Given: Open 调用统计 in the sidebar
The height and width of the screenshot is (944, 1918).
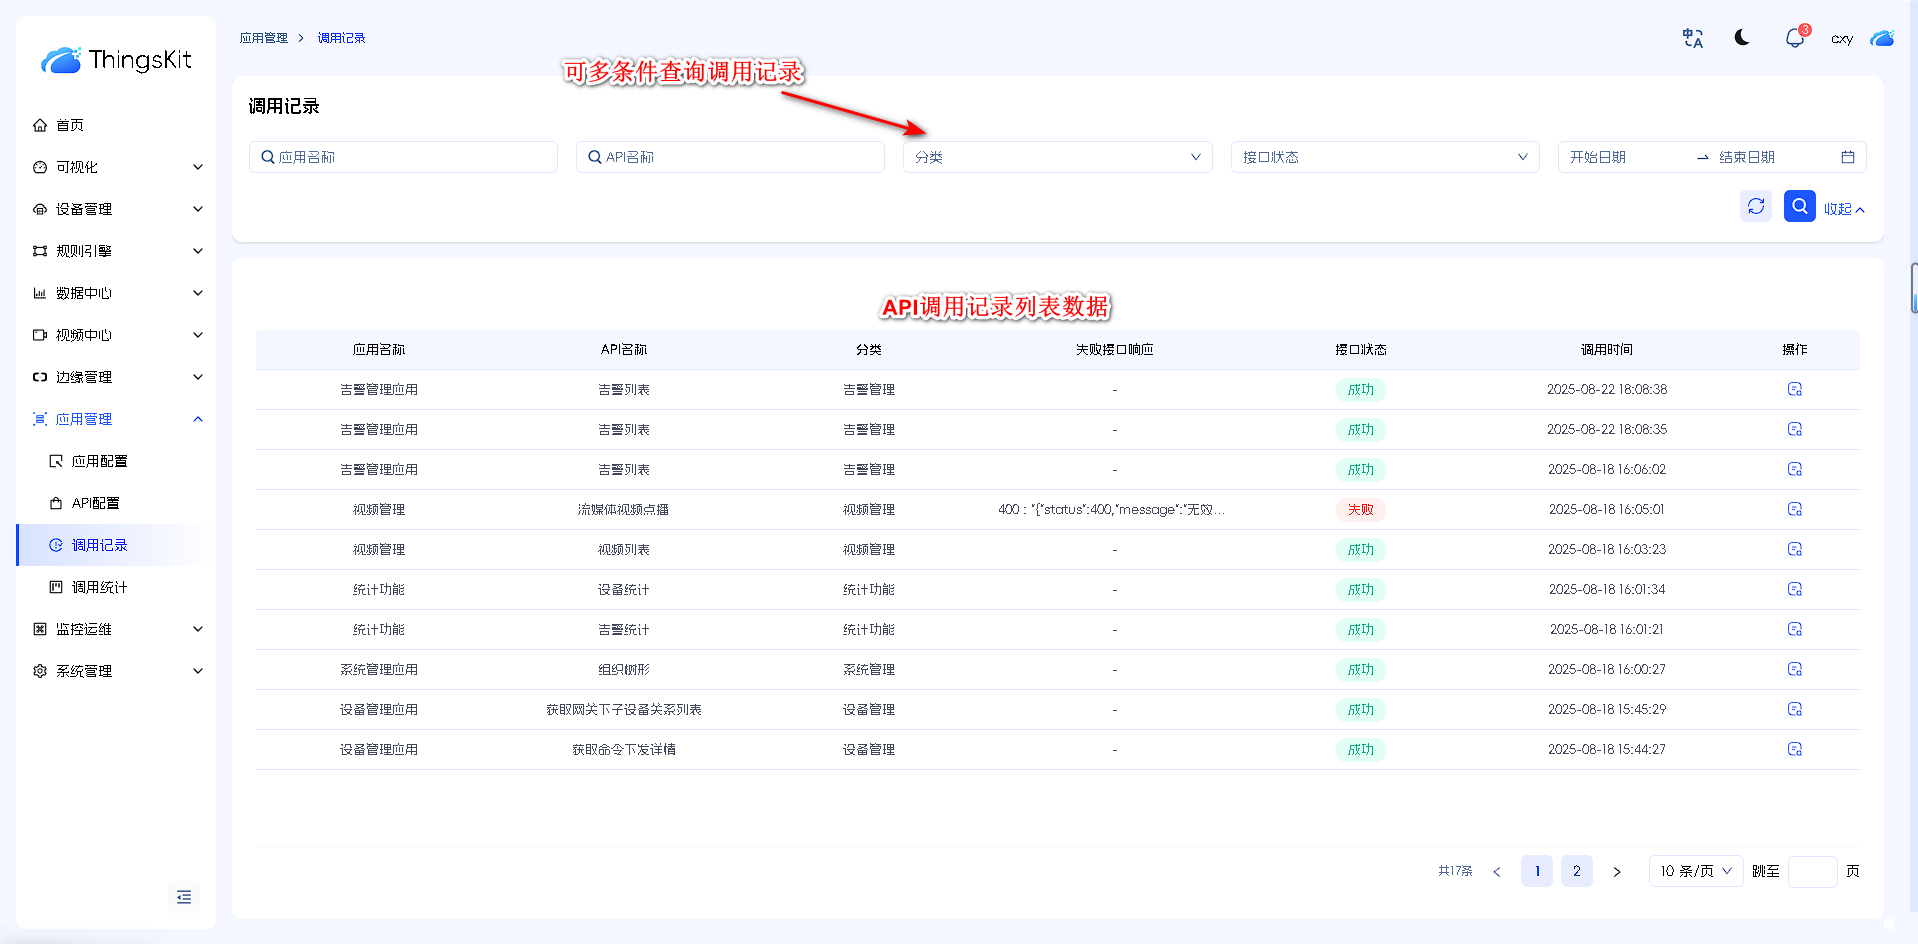Looking at the screenshot, I should pos(99,587).
